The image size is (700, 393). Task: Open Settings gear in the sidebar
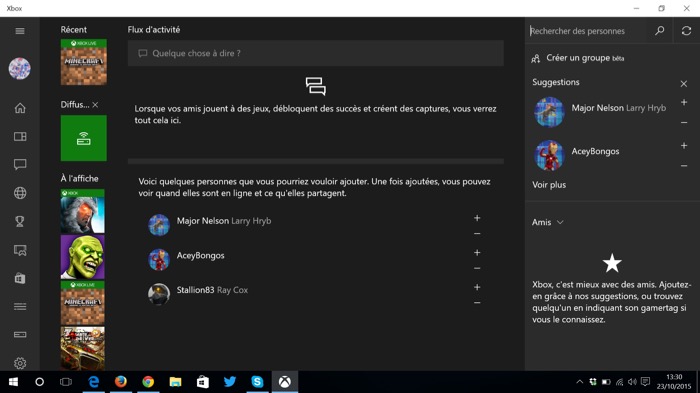click(x=20, y=363)
